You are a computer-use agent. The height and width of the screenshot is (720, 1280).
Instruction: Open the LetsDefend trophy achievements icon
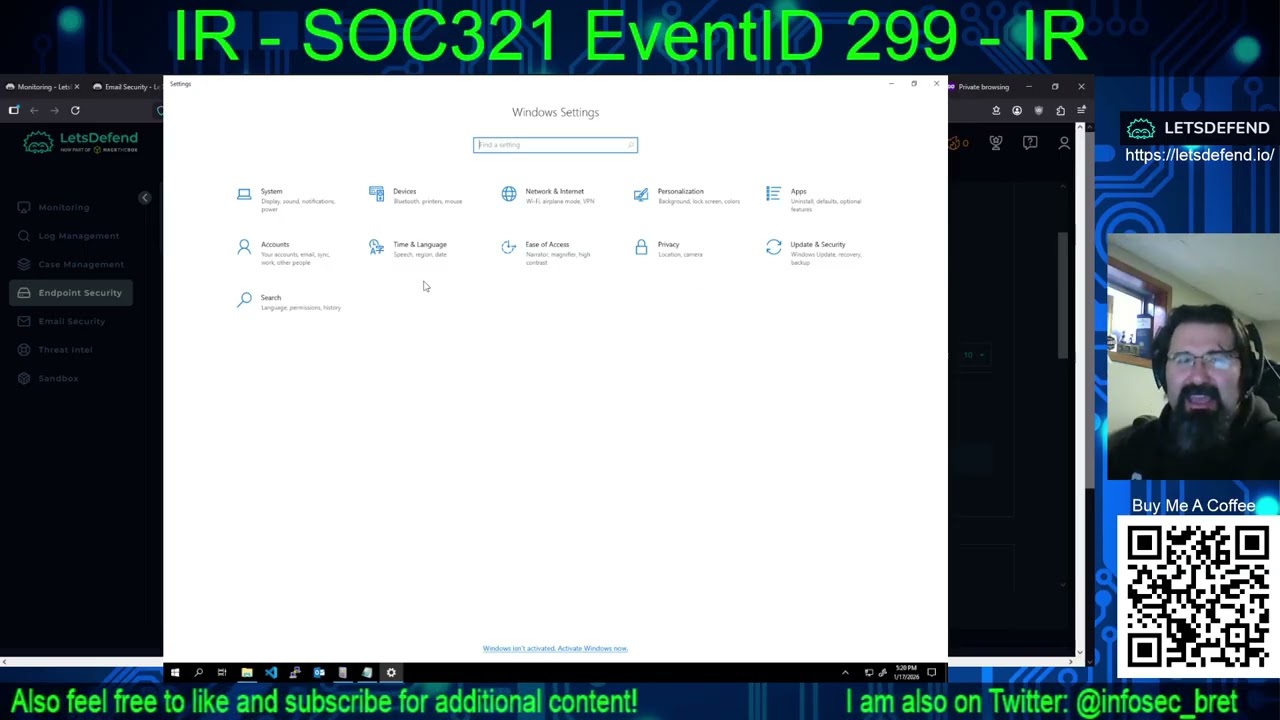(x=996, y=144)
